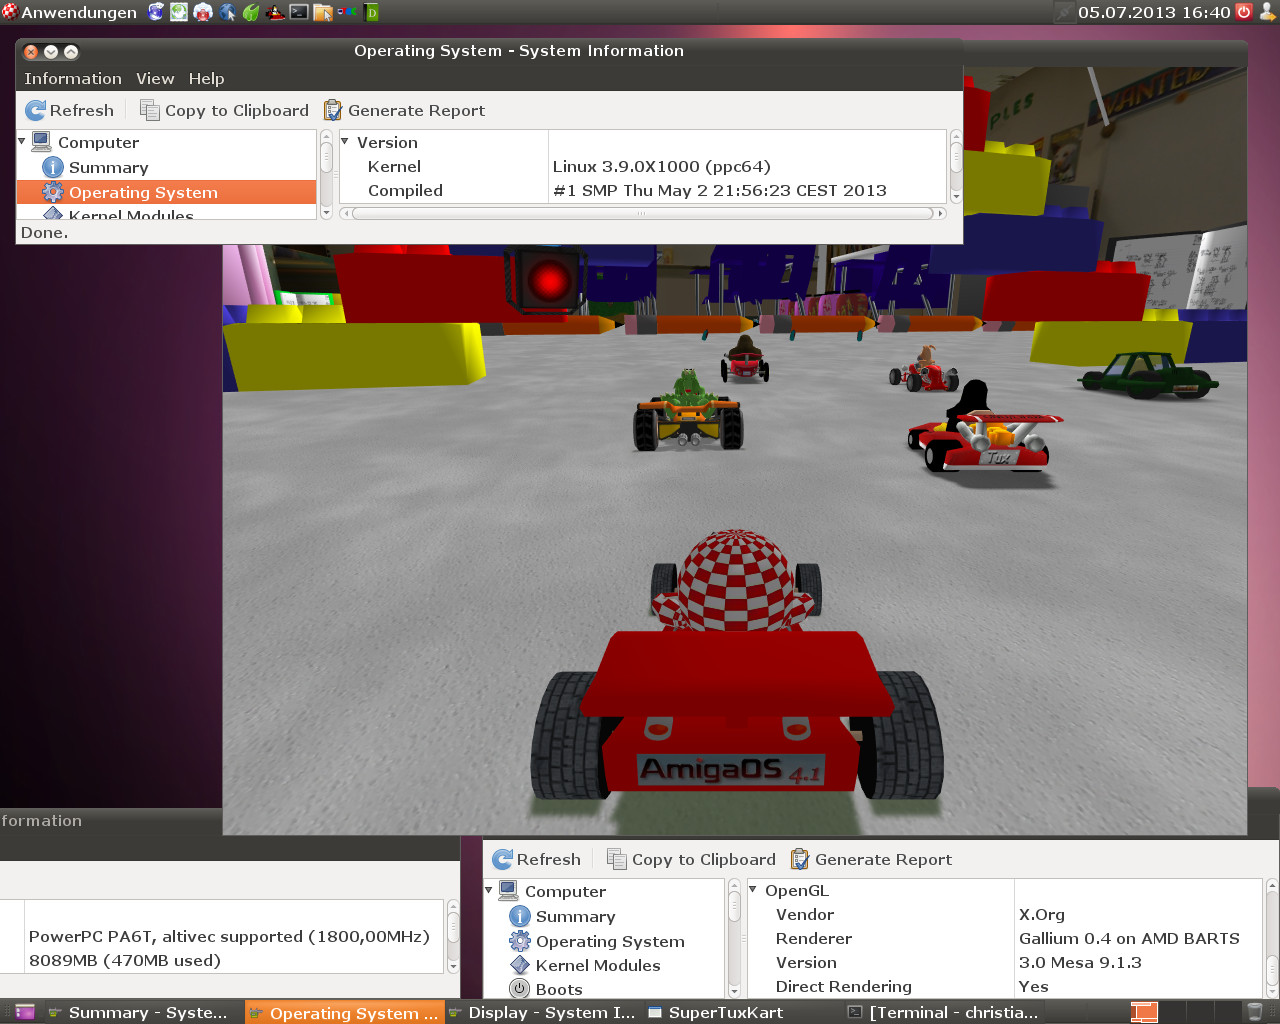Screen dimensions: 1280x1024
Task: Collapse the Version section expander
Action: (346, 142)
